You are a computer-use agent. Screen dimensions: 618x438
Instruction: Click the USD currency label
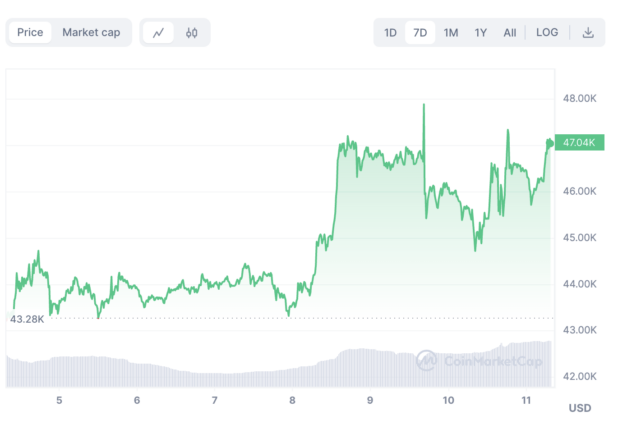pyautogui.click(x=580, y=408)
